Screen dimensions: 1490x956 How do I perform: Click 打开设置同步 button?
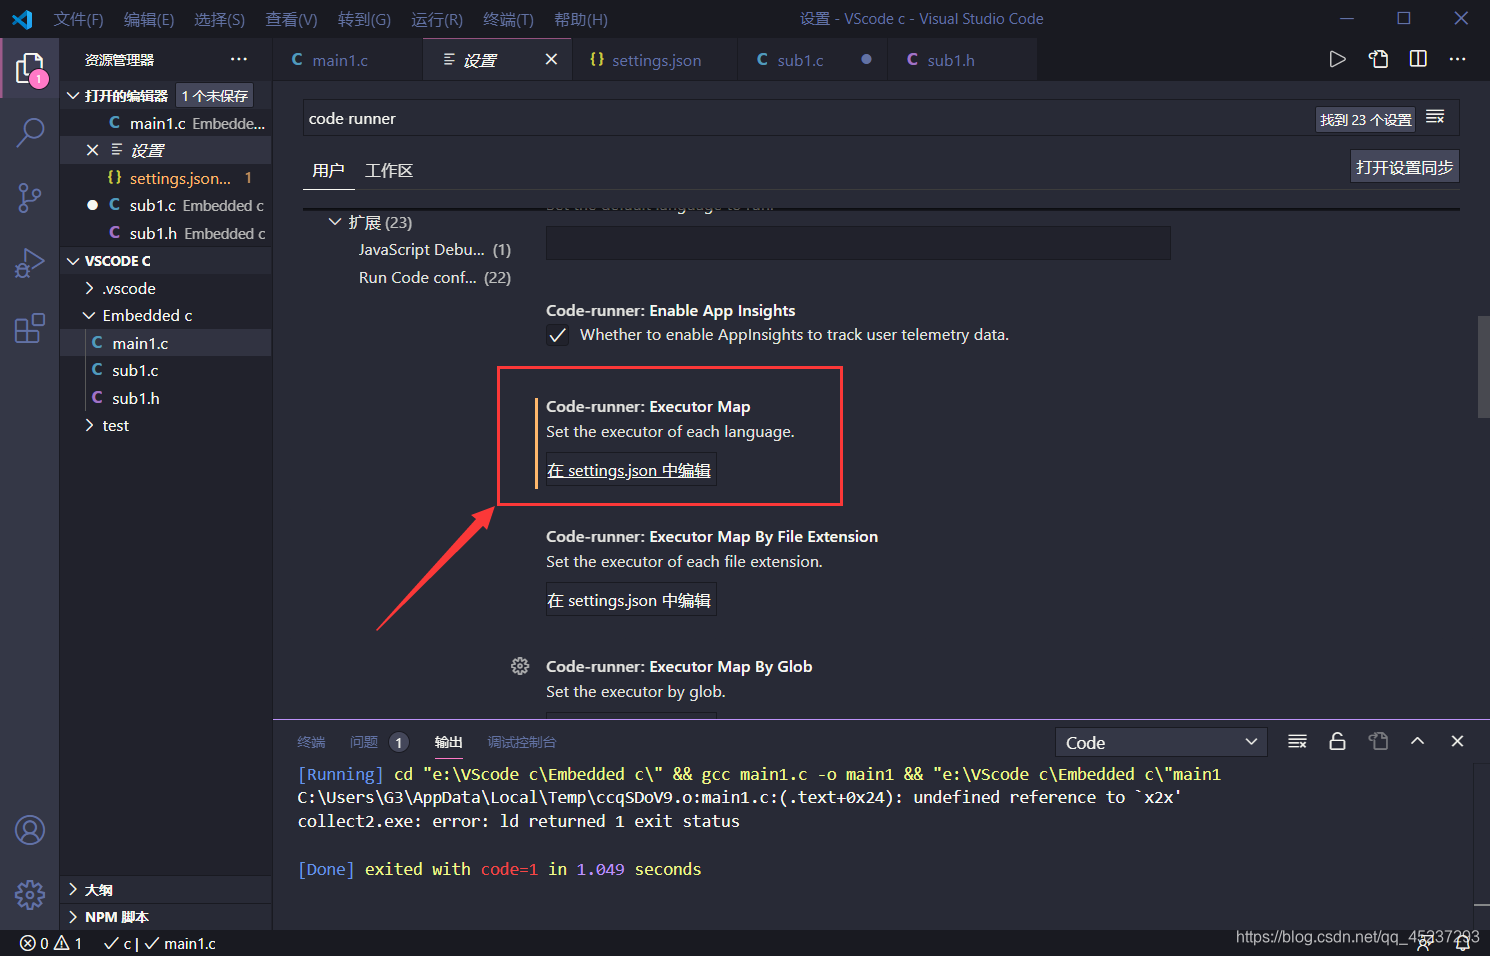[x=1404, y=167]
